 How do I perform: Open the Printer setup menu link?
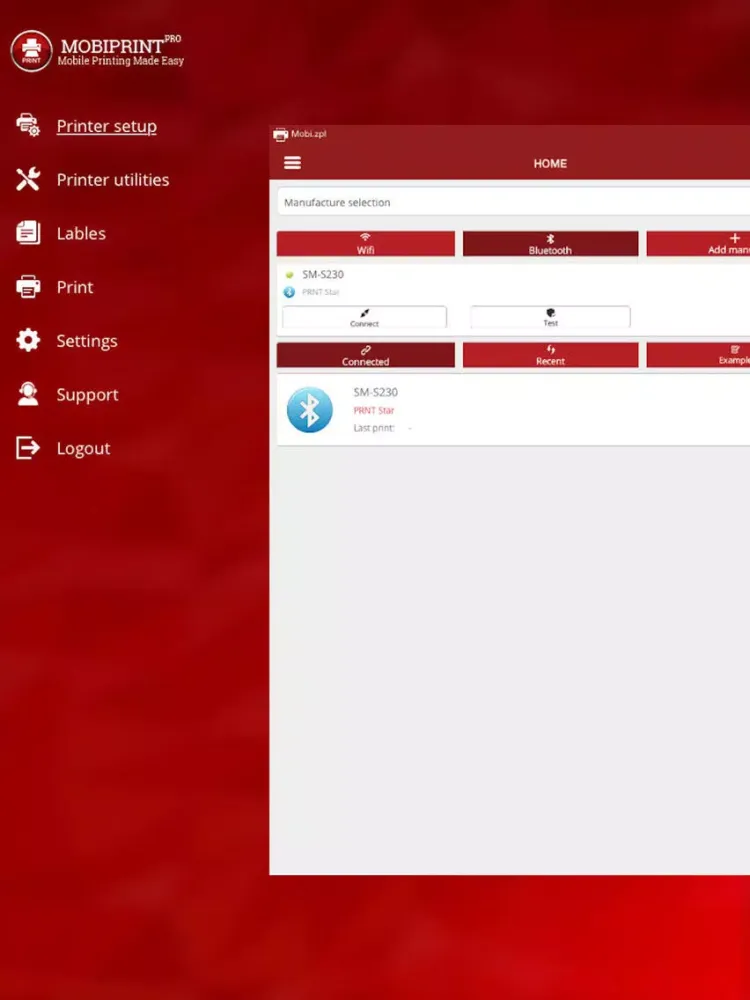107,126
